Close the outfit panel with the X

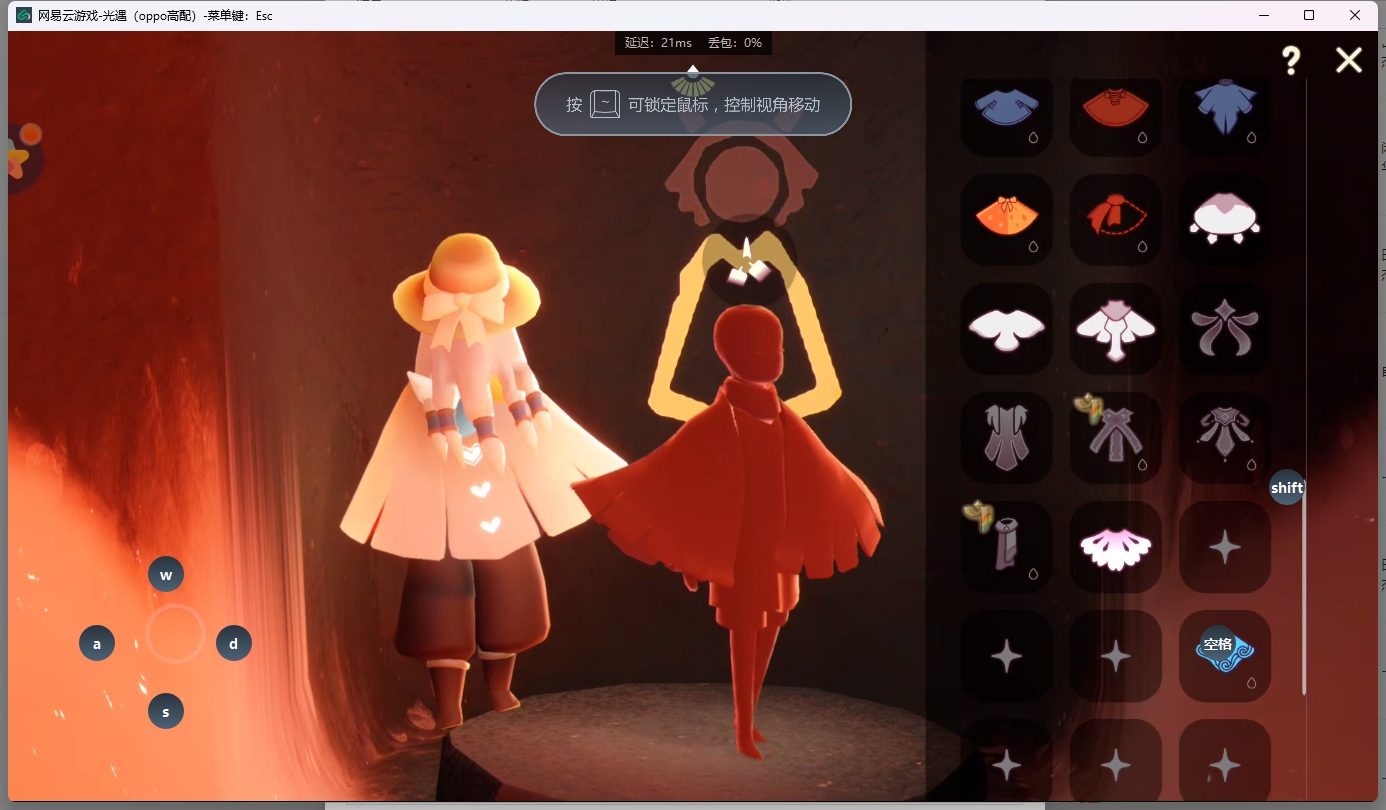coord(1349,60)
